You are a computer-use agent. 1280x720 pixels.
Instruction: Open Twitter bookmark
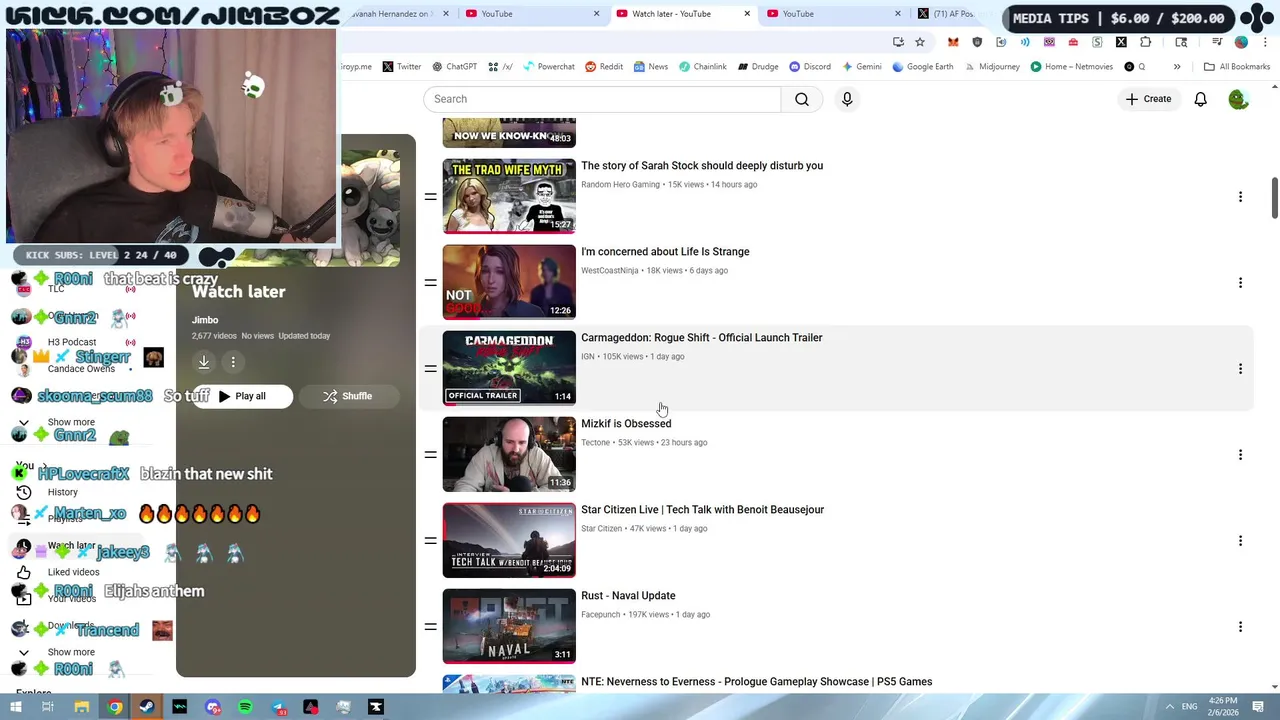401,67
